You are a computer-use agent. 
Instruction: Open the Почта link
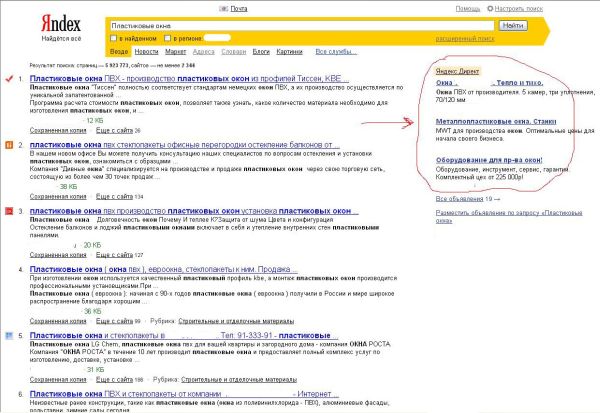[239, 8]
